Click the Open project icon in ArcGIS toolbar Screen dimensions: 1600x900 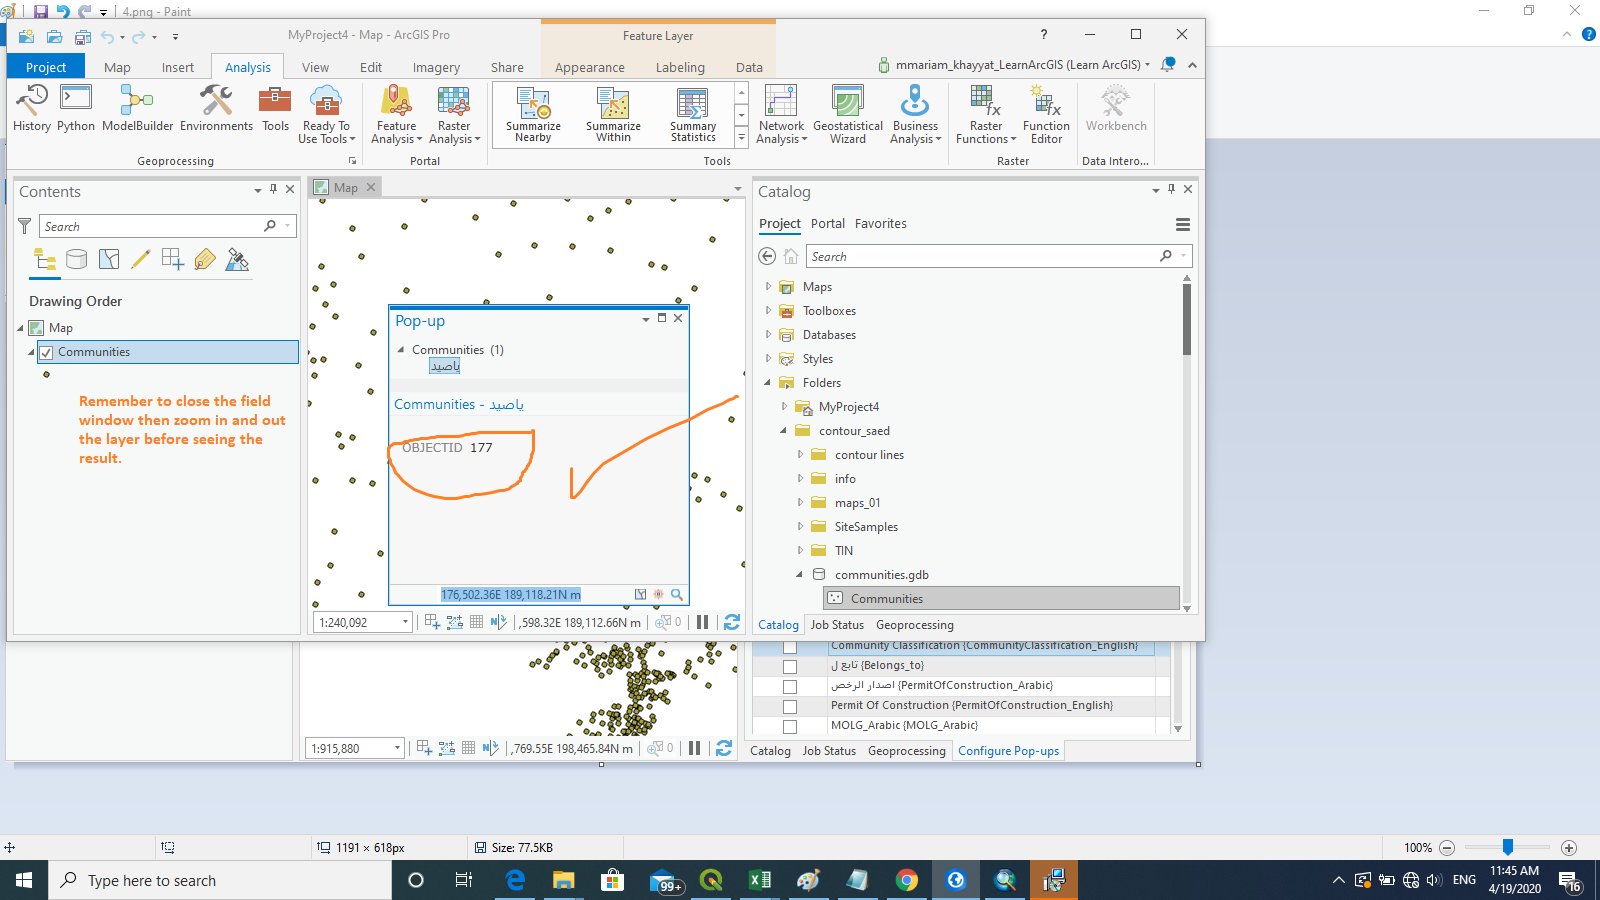54,37
